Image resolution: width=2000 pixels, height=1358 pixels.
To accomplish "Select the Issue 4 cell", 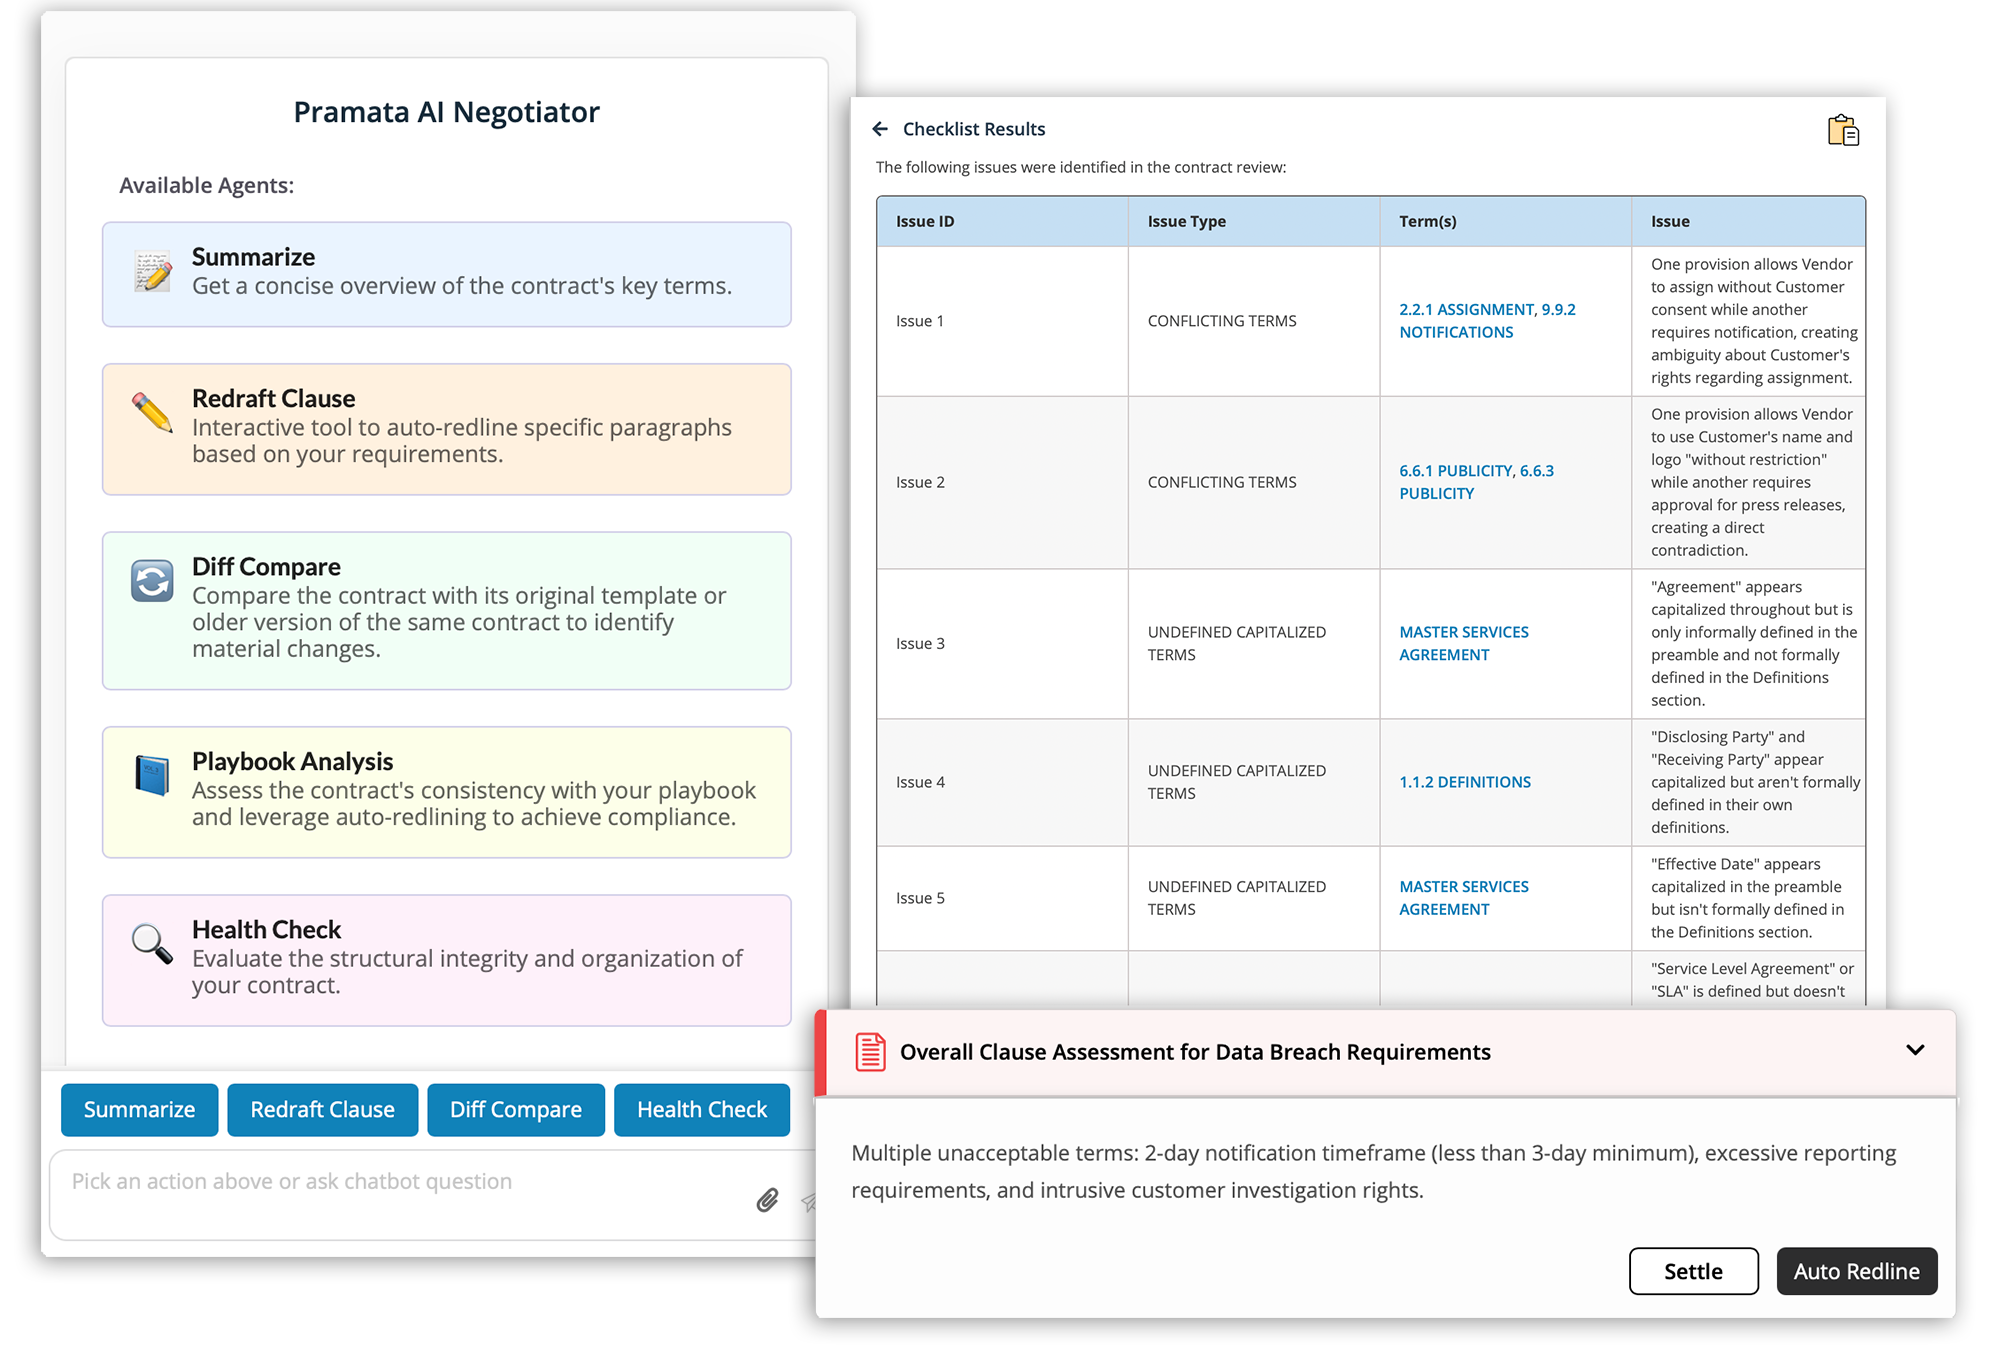I will point(1002,782).
